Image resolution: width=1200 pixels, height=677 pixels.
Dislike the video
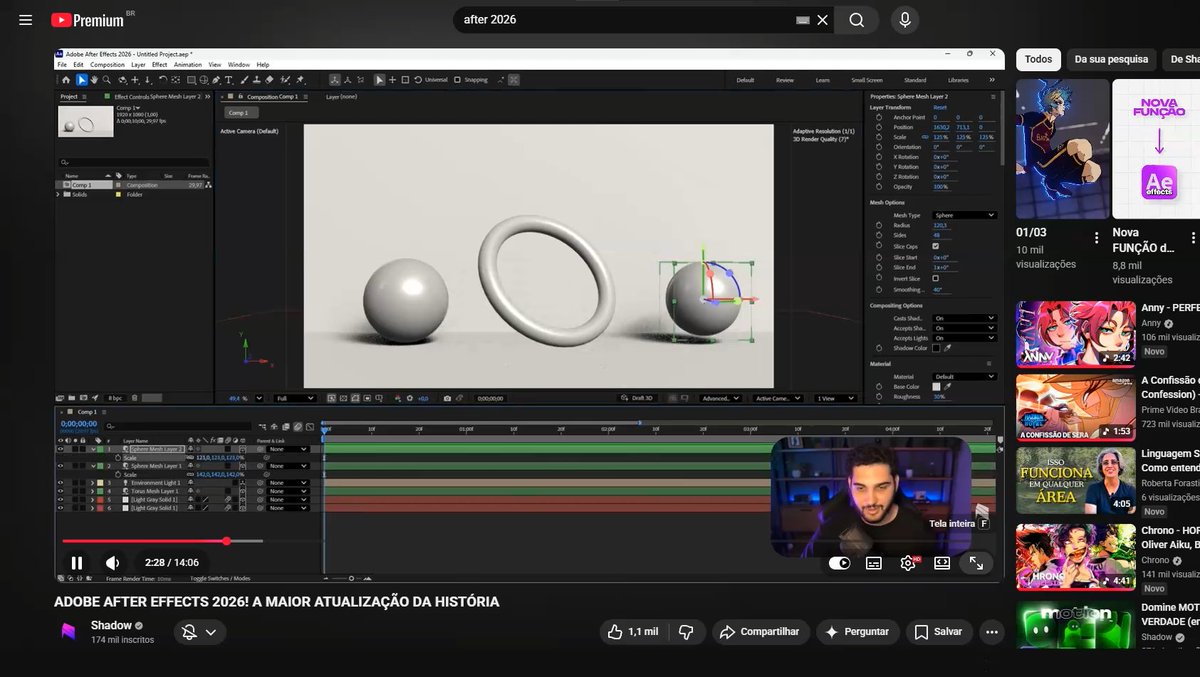click(x=686, y=632)
